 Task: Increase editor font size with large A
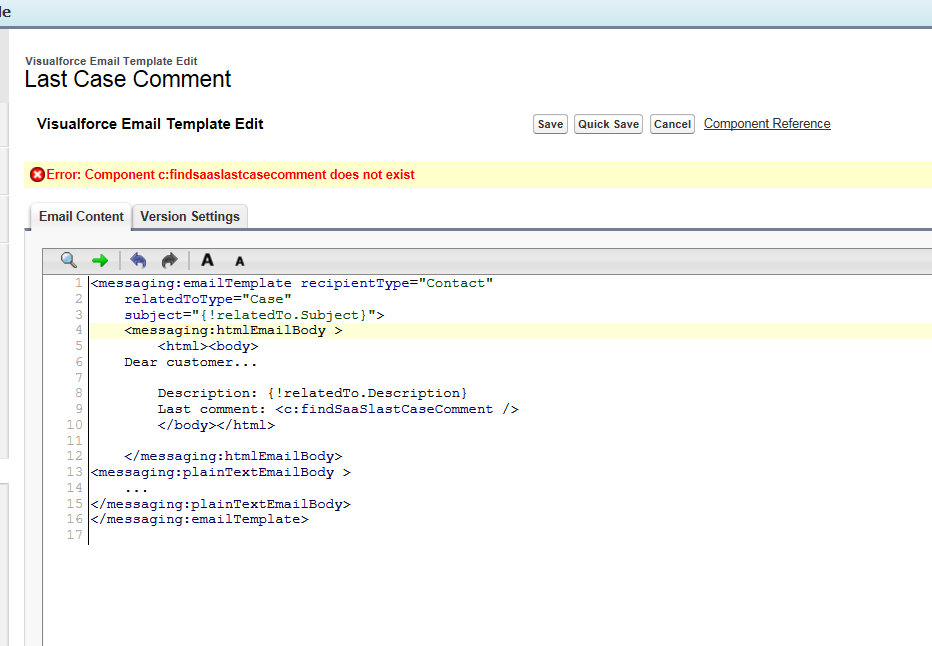tap(208, 260)
